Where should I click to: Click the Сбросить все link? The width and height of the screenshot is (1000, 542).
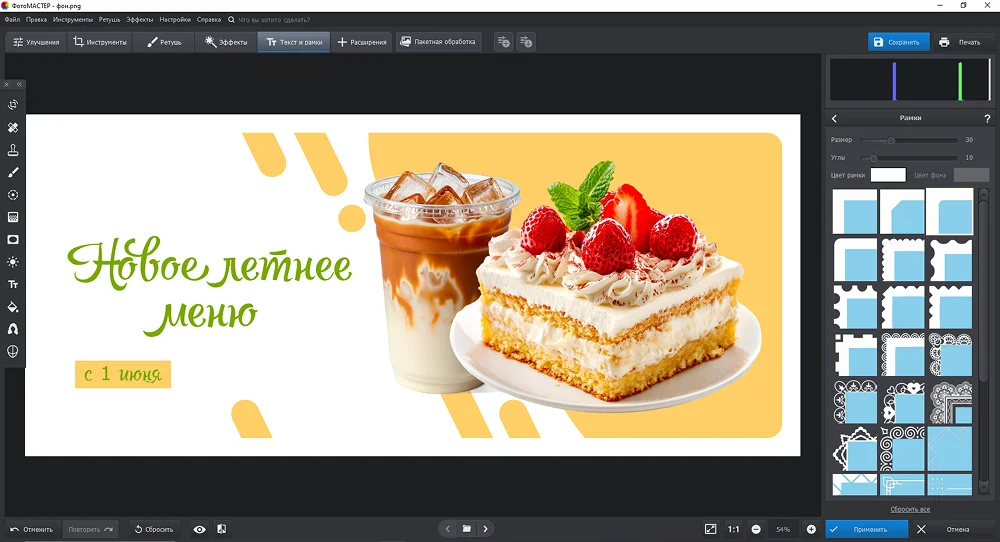[x=909, y=509]
